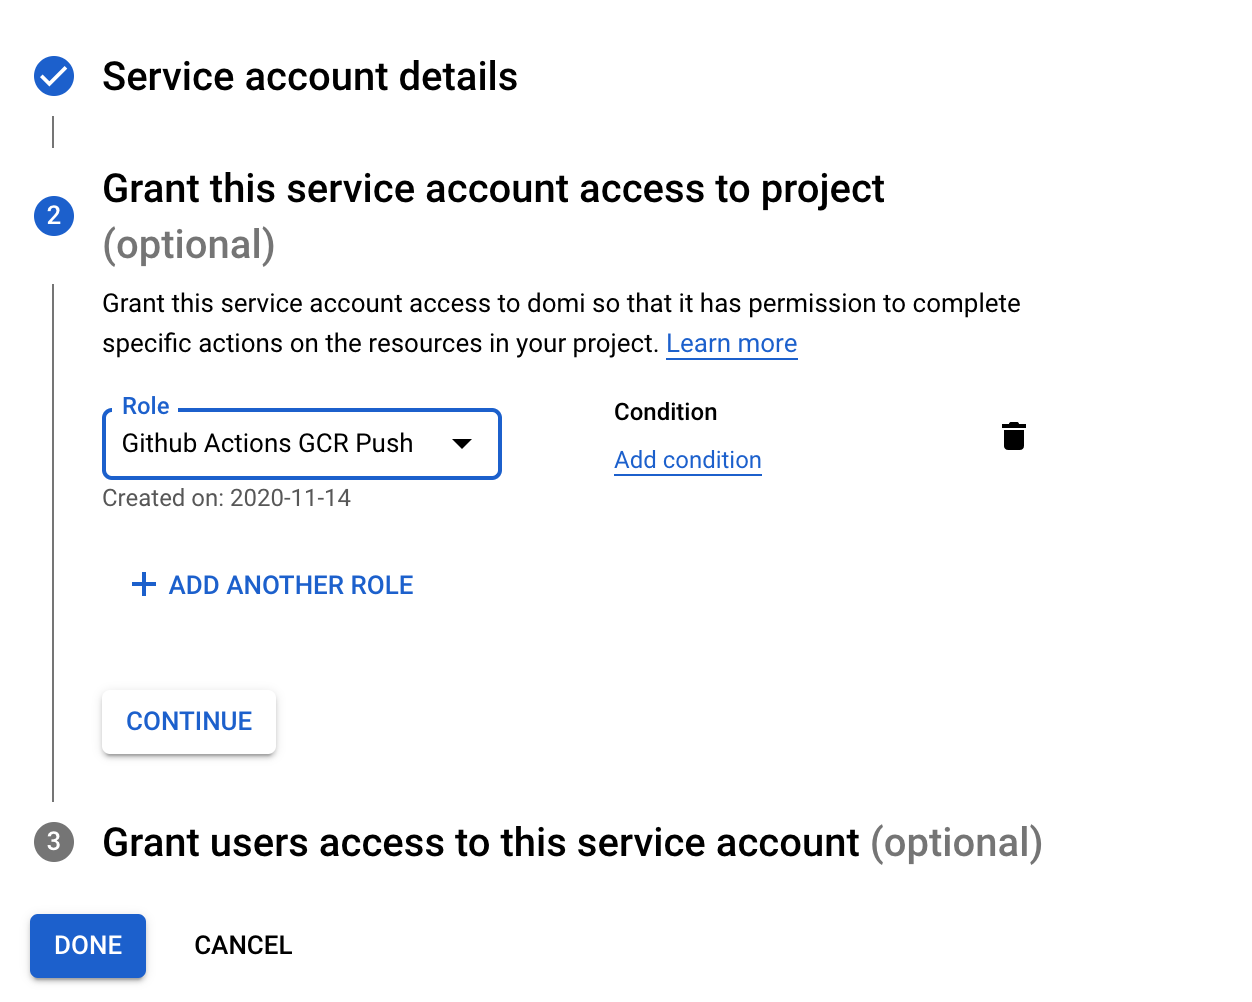Click the description text mentioning domi
The height and width of the screenshot is (1002, 1252).
click(561, 323)
